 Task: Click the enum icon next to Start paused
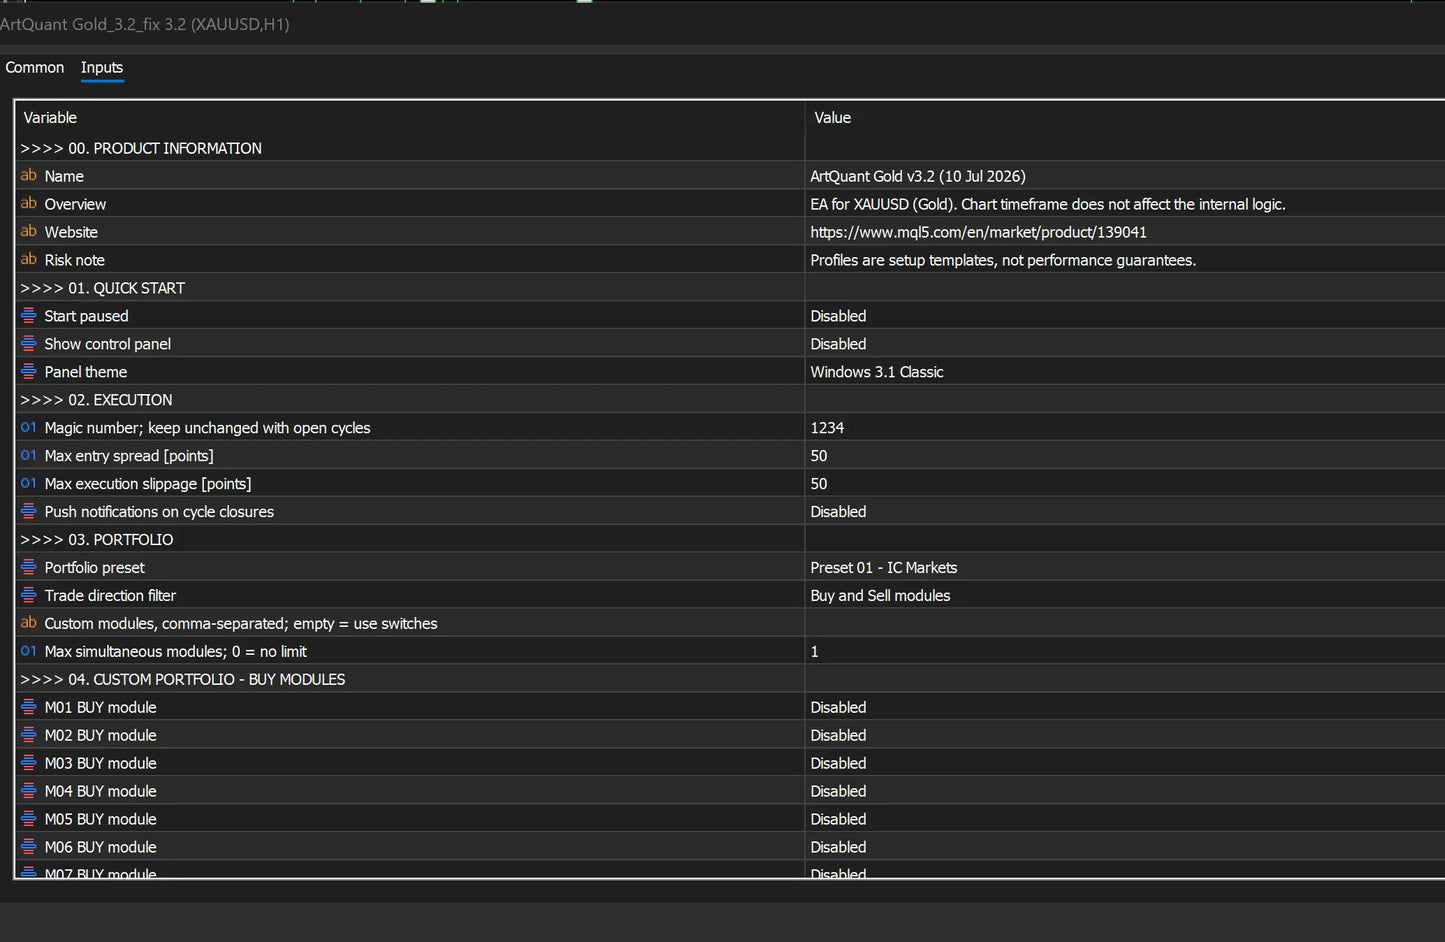[28, 315]
